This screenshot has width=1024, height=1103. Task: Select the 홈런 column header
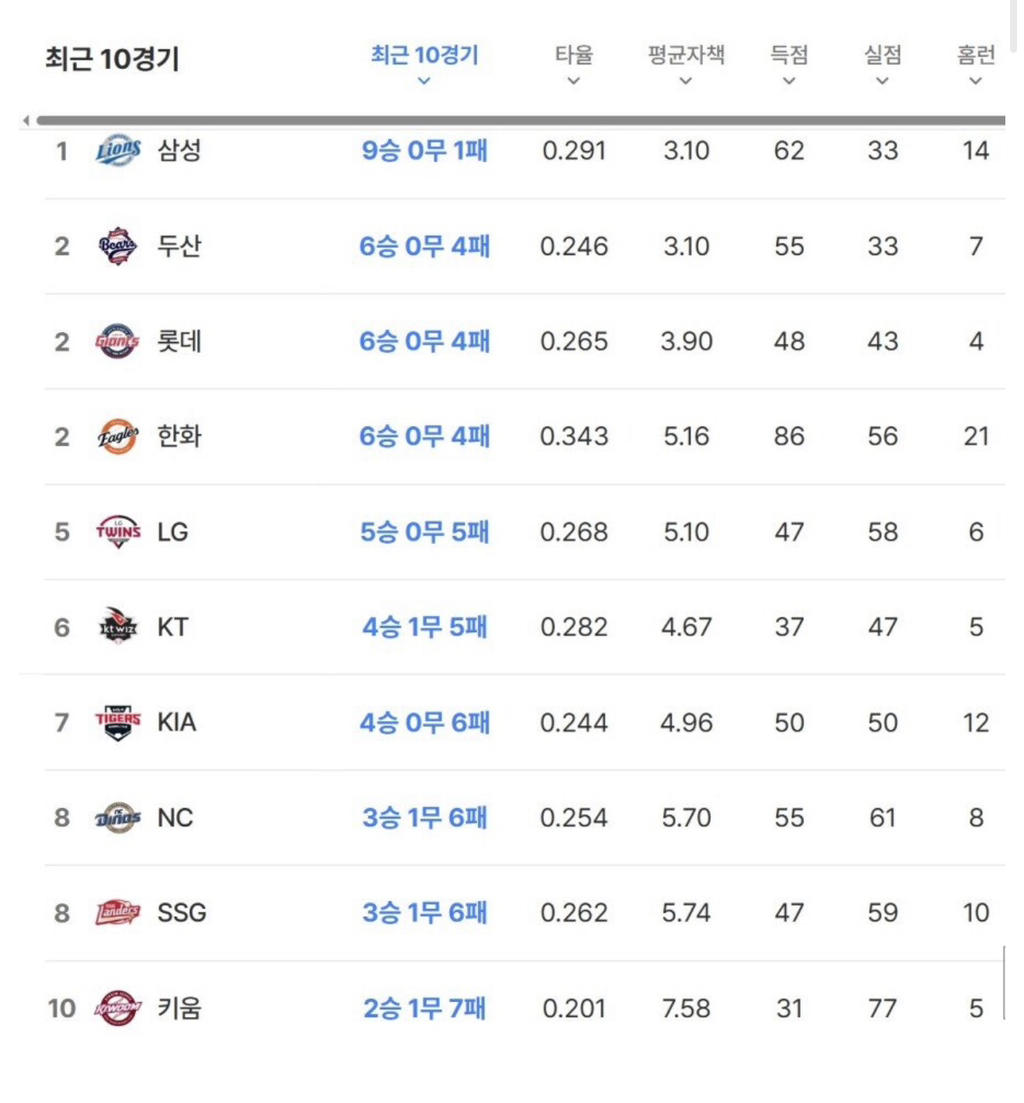click(x=975, y=55)
